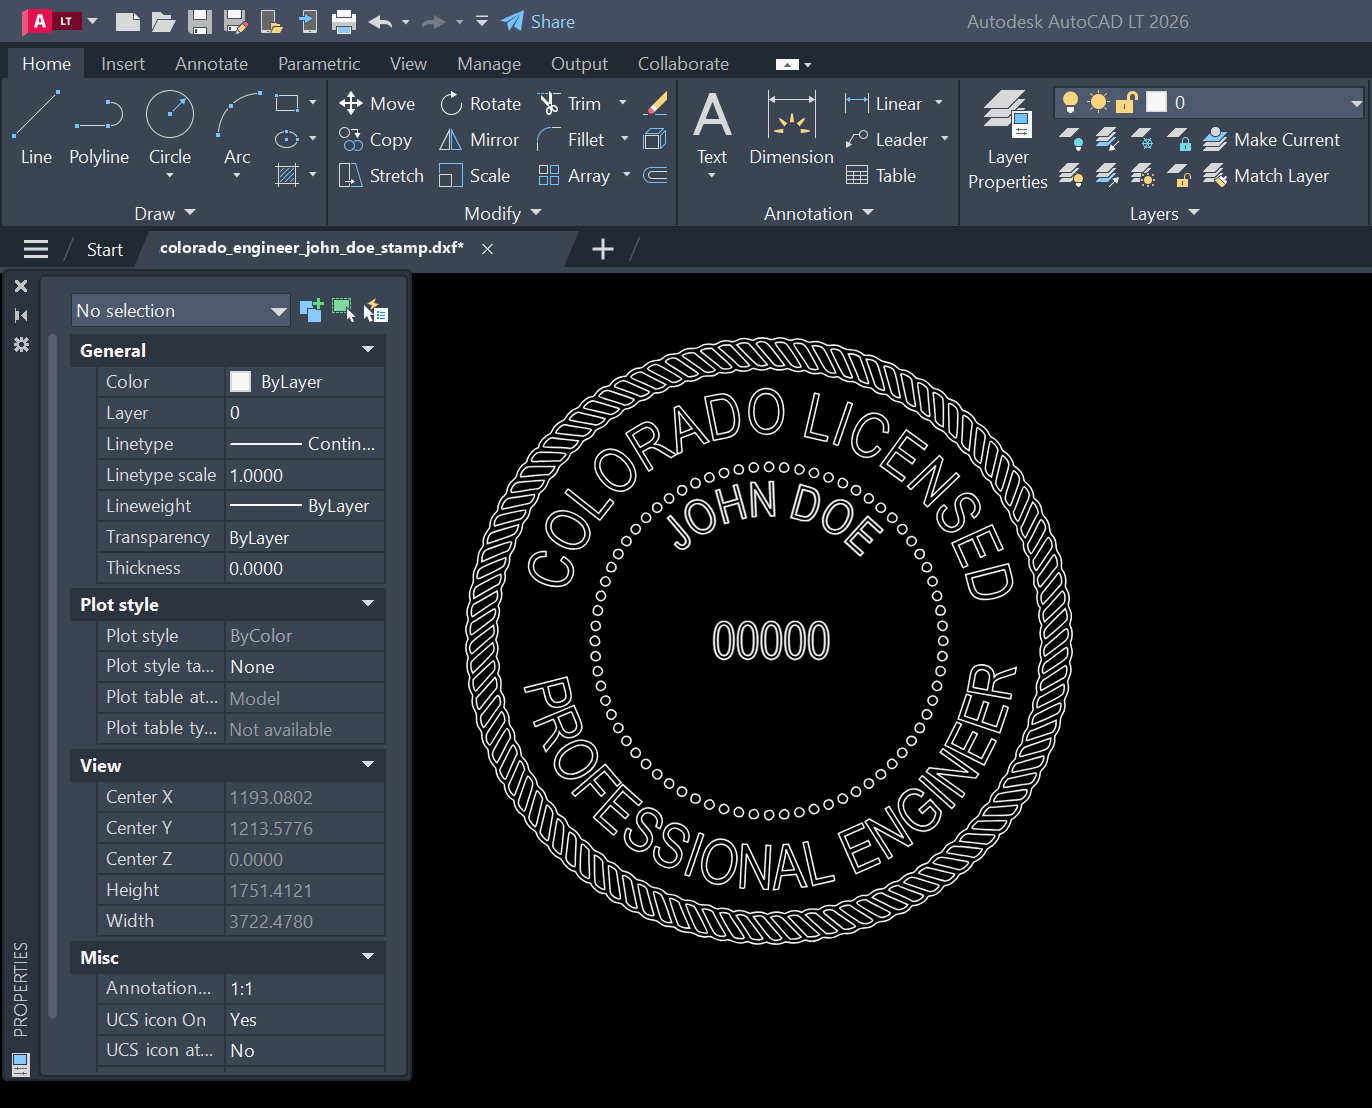Collapse the General section
The height and width of the screenshot is (1108, 1372).
coord(368,350)
